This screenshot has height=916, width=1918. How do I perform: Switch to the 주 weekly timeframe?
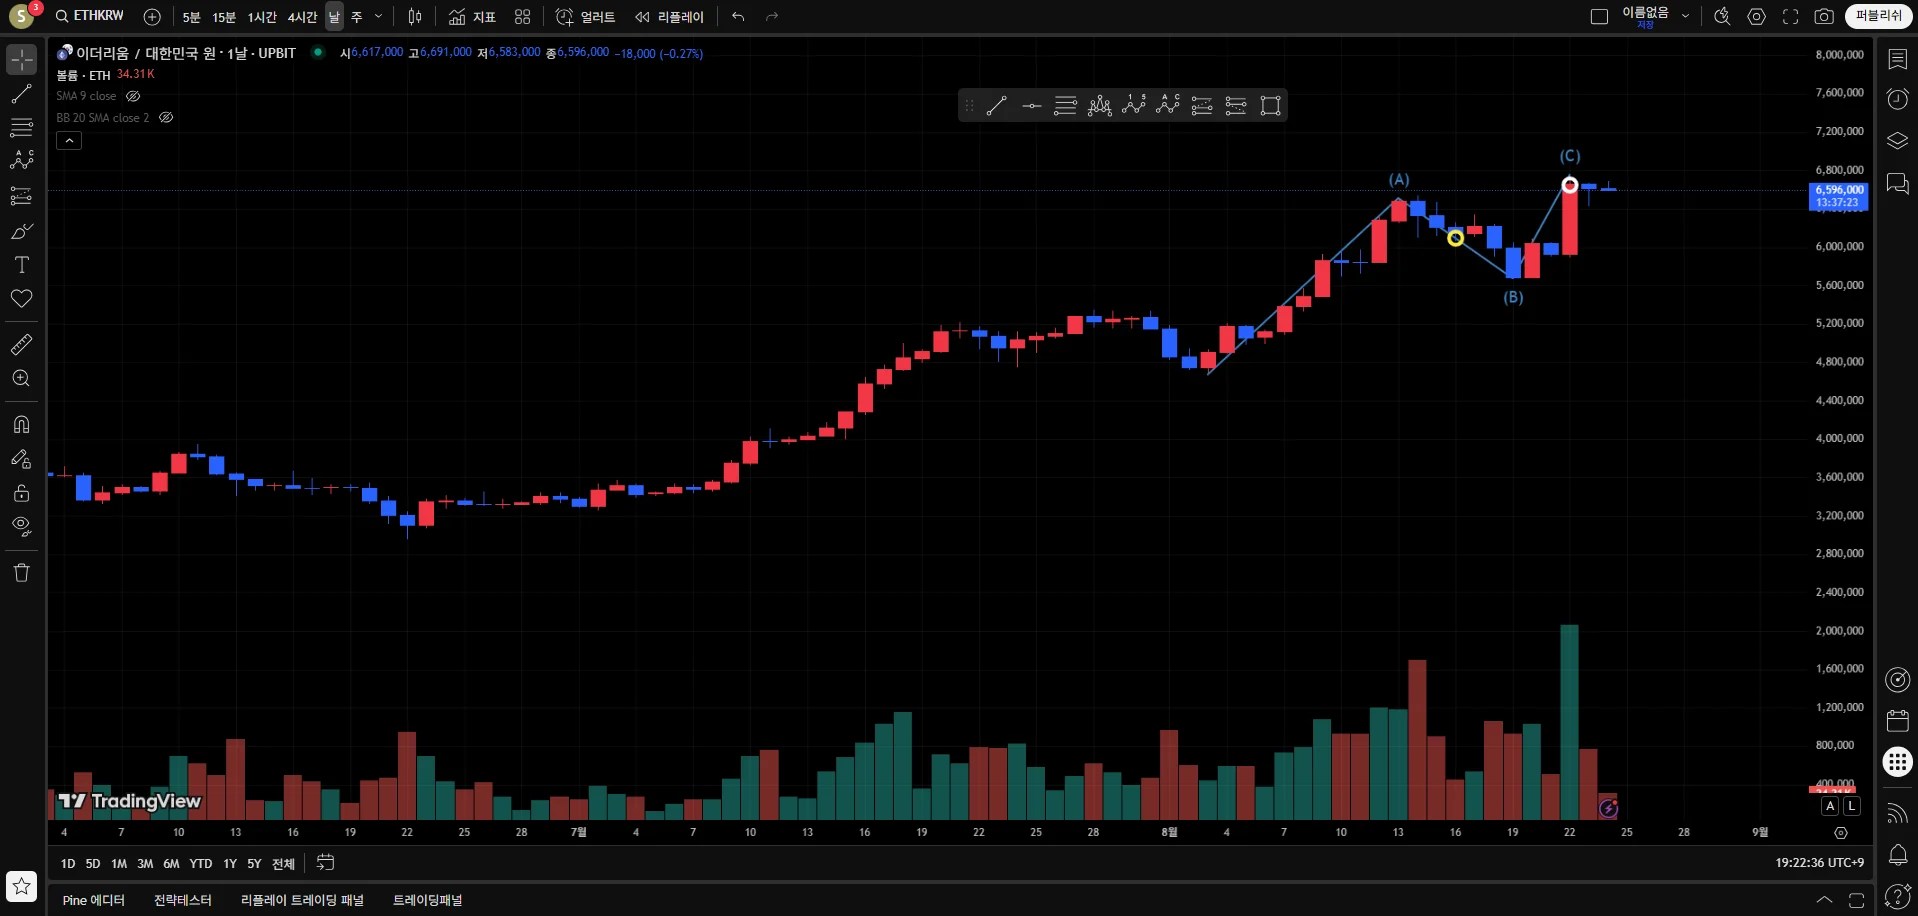point(357,17)
